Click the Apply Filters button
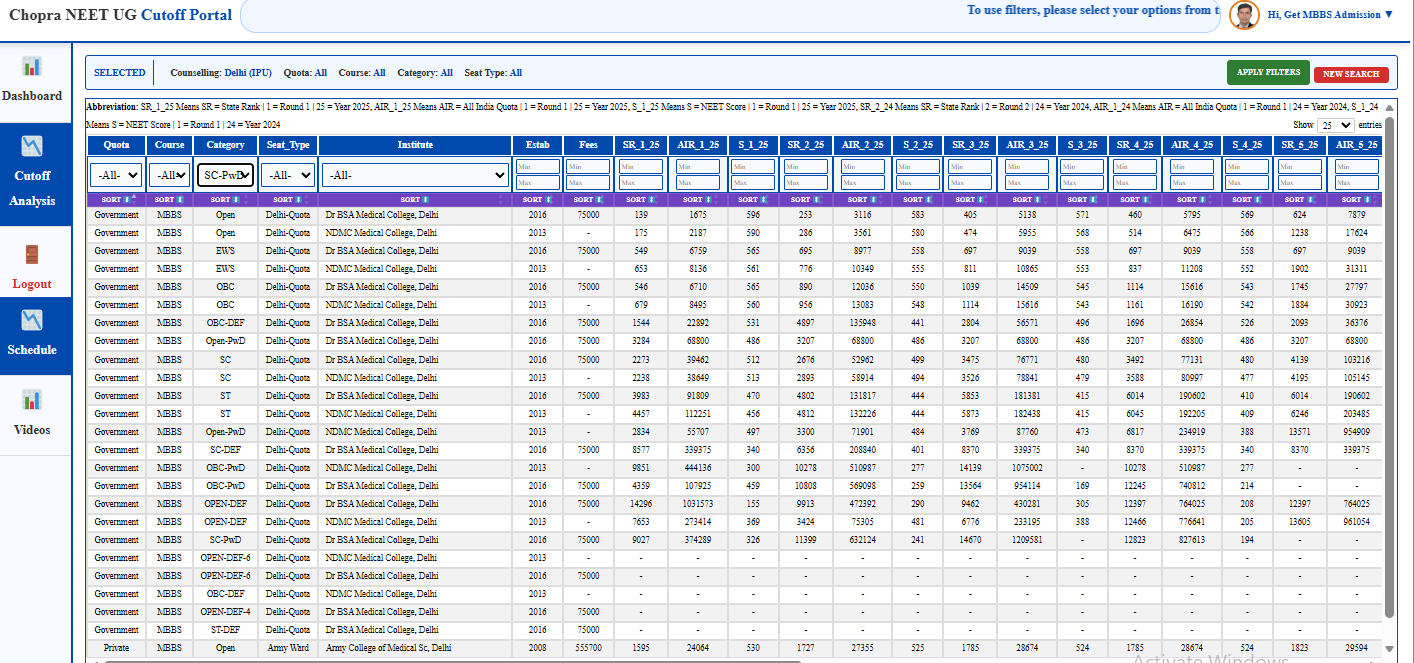Screen dimensions: 1414x663 1268,73
